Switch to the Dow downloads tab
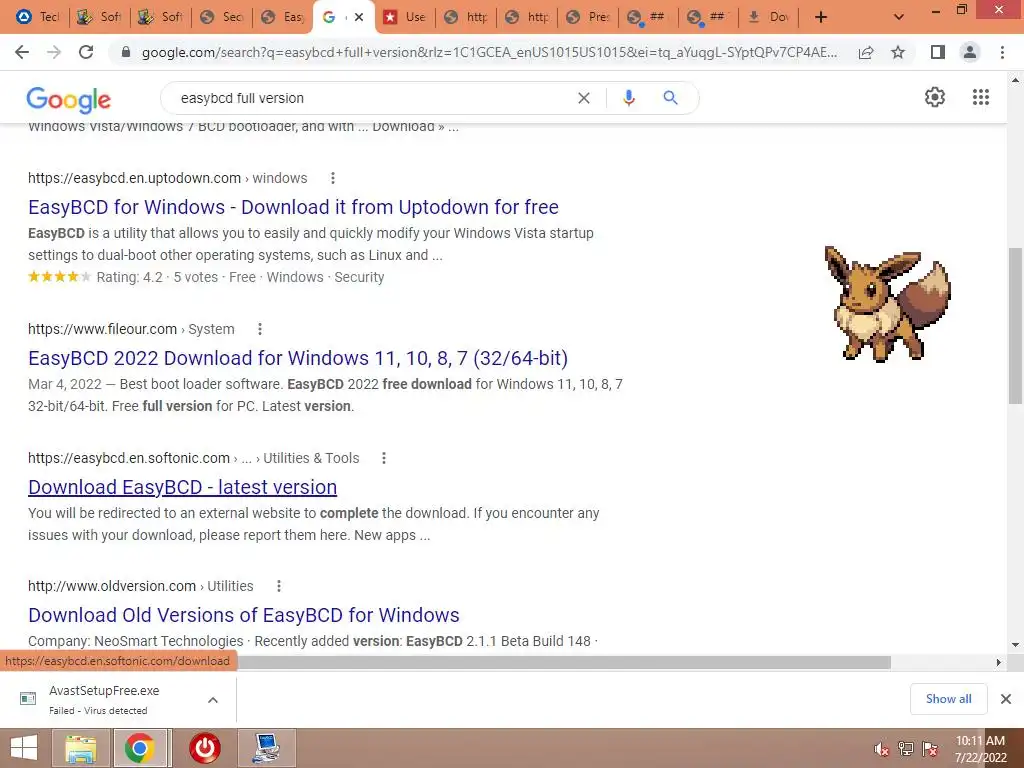Viewport: 1024px width, 768px height. click(x=769, y=17)
